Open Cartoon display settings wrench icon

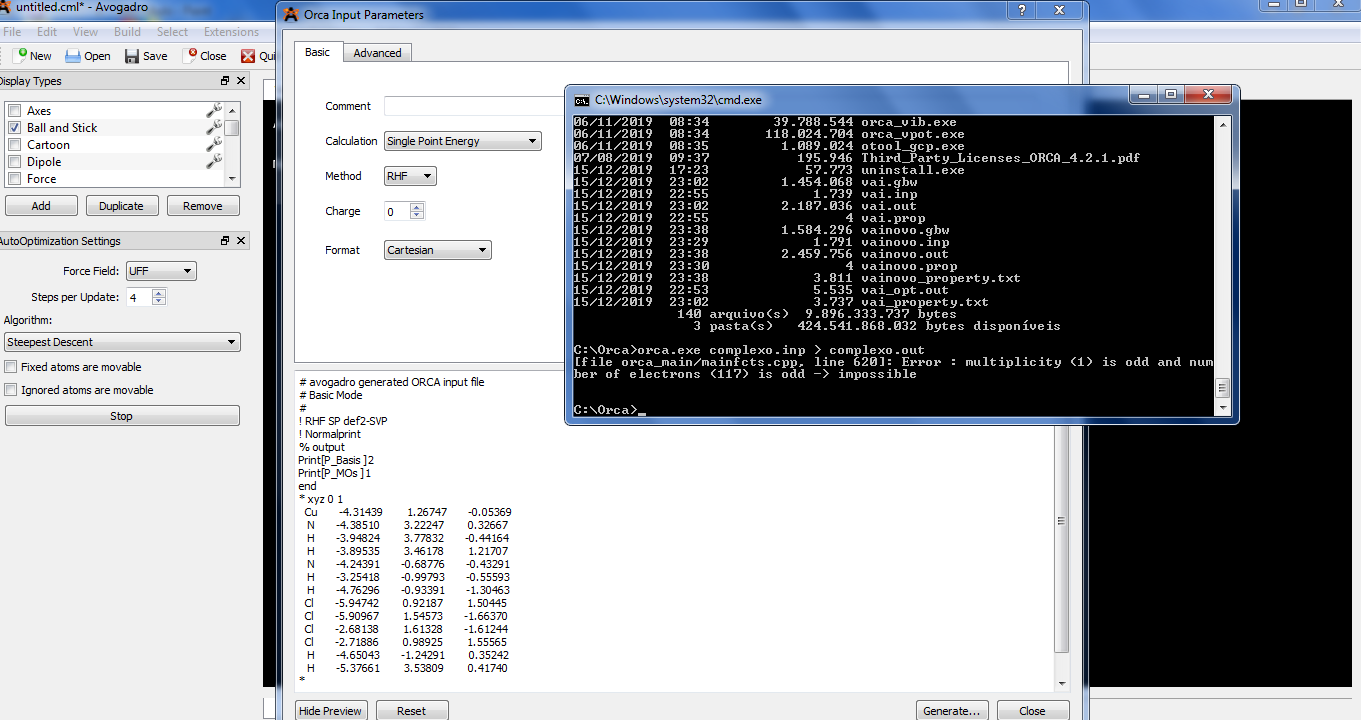213,145
